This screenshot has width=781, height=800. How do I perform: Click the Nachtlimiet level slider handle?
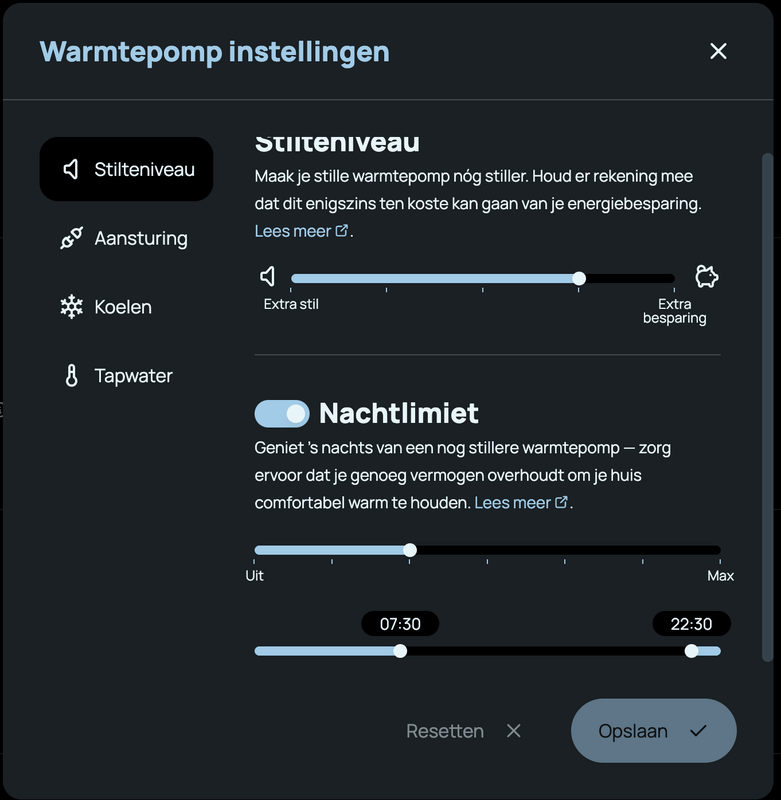(x=409, y=550)
